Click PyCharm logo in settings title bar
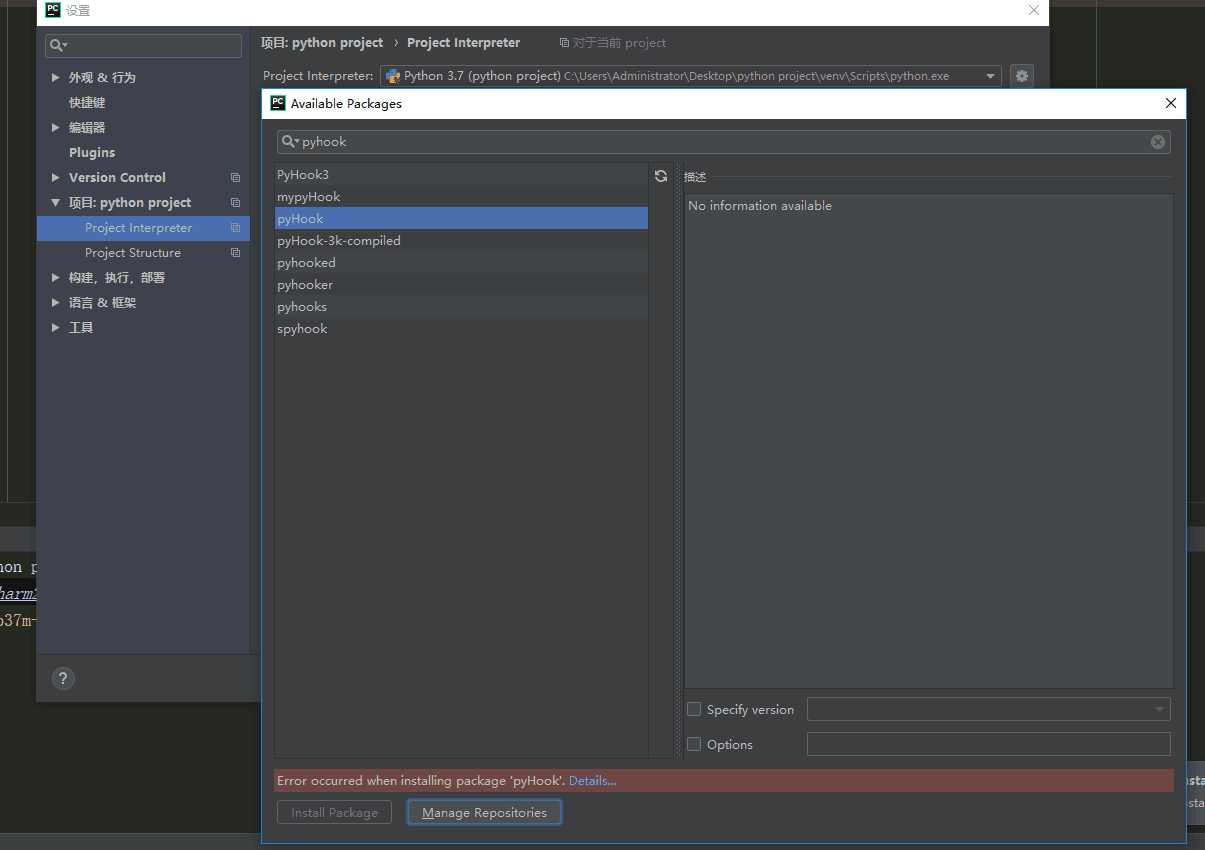 click(x=53, y=10)
